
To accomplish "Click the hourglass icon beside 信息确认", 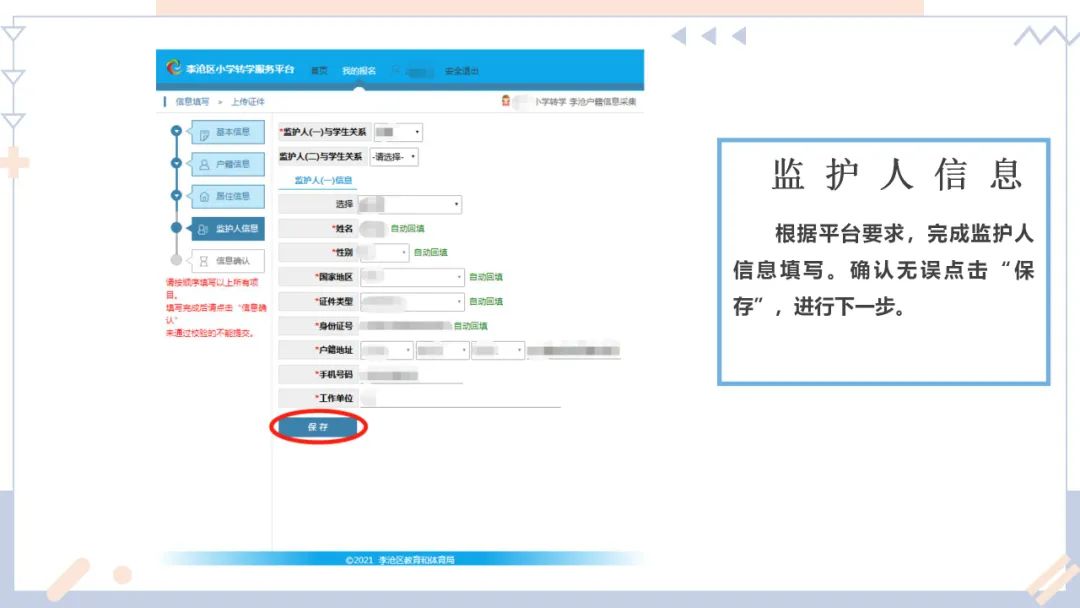I will (202, 260).
